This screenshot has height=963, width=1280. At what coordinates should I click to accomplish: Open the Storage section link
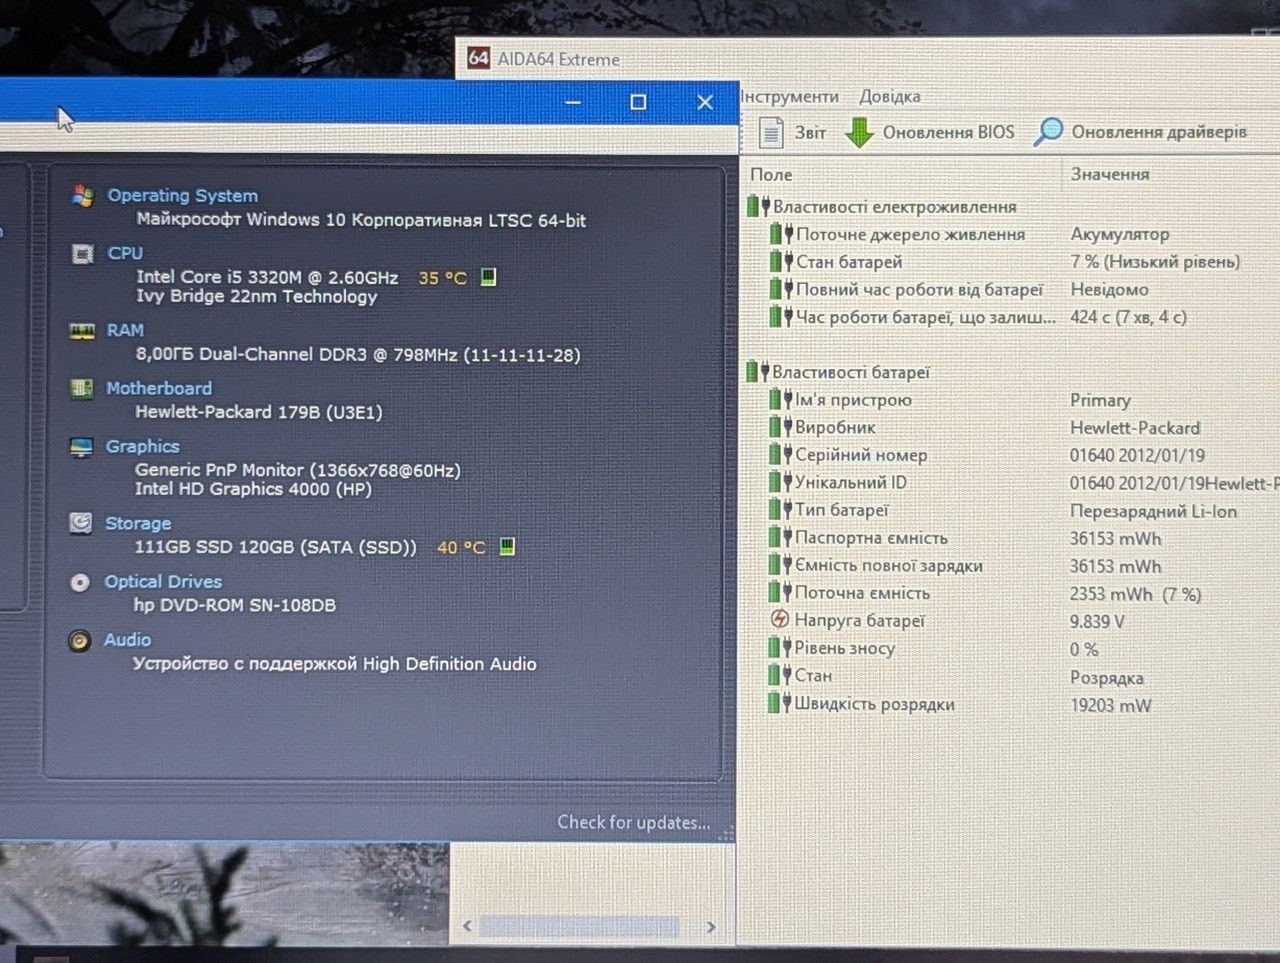click(x=138, y=523)
